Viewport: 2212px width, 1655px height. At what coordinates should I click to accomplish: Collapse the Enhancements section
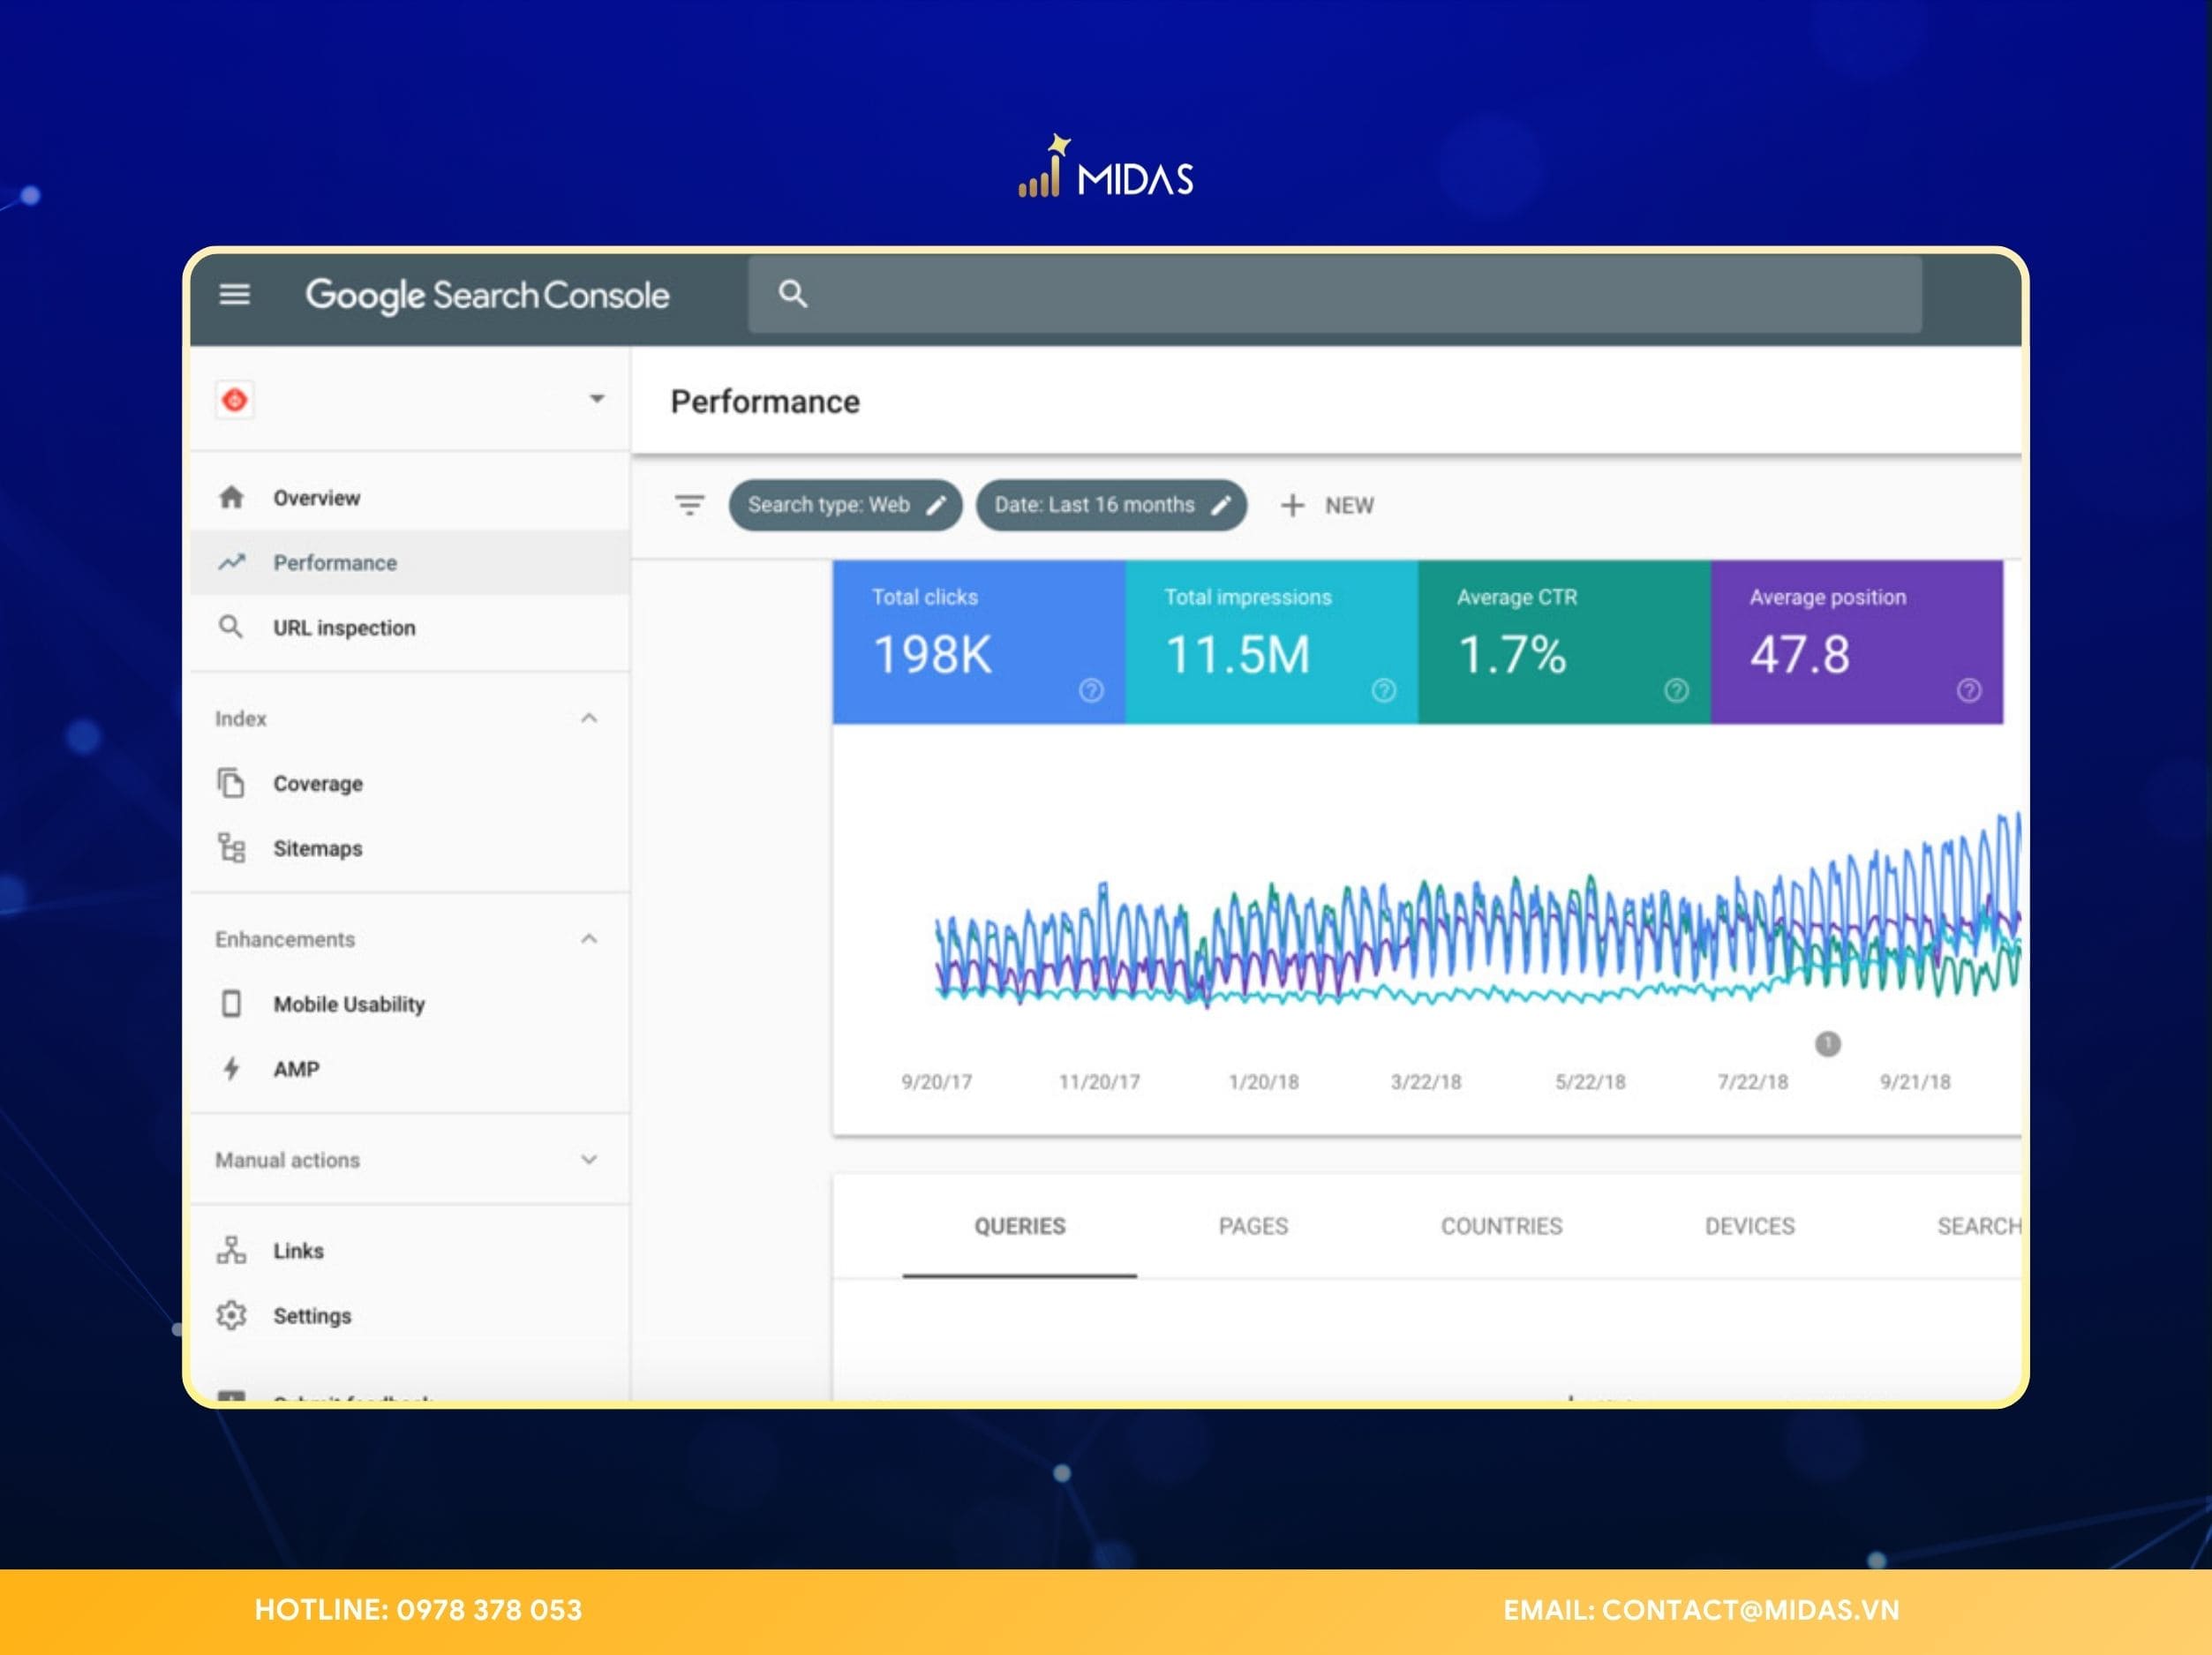[x=589, y=939]
